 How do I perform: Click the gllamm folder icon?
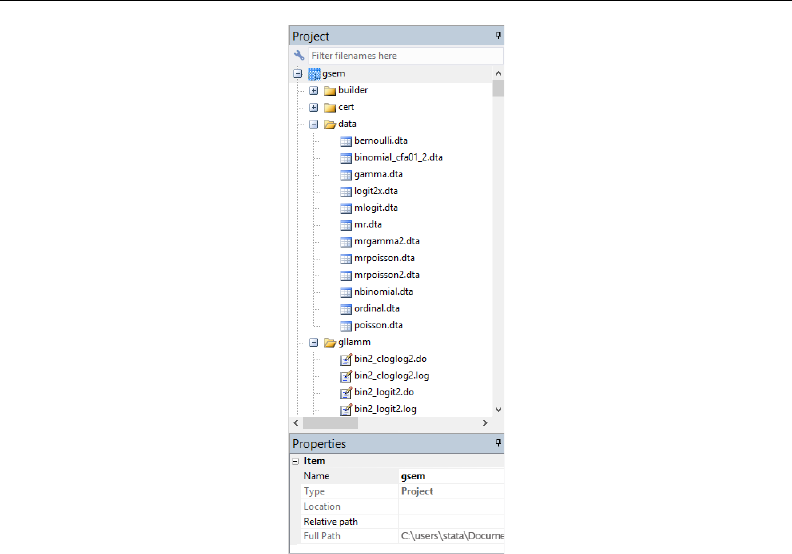tap(330, 342)
